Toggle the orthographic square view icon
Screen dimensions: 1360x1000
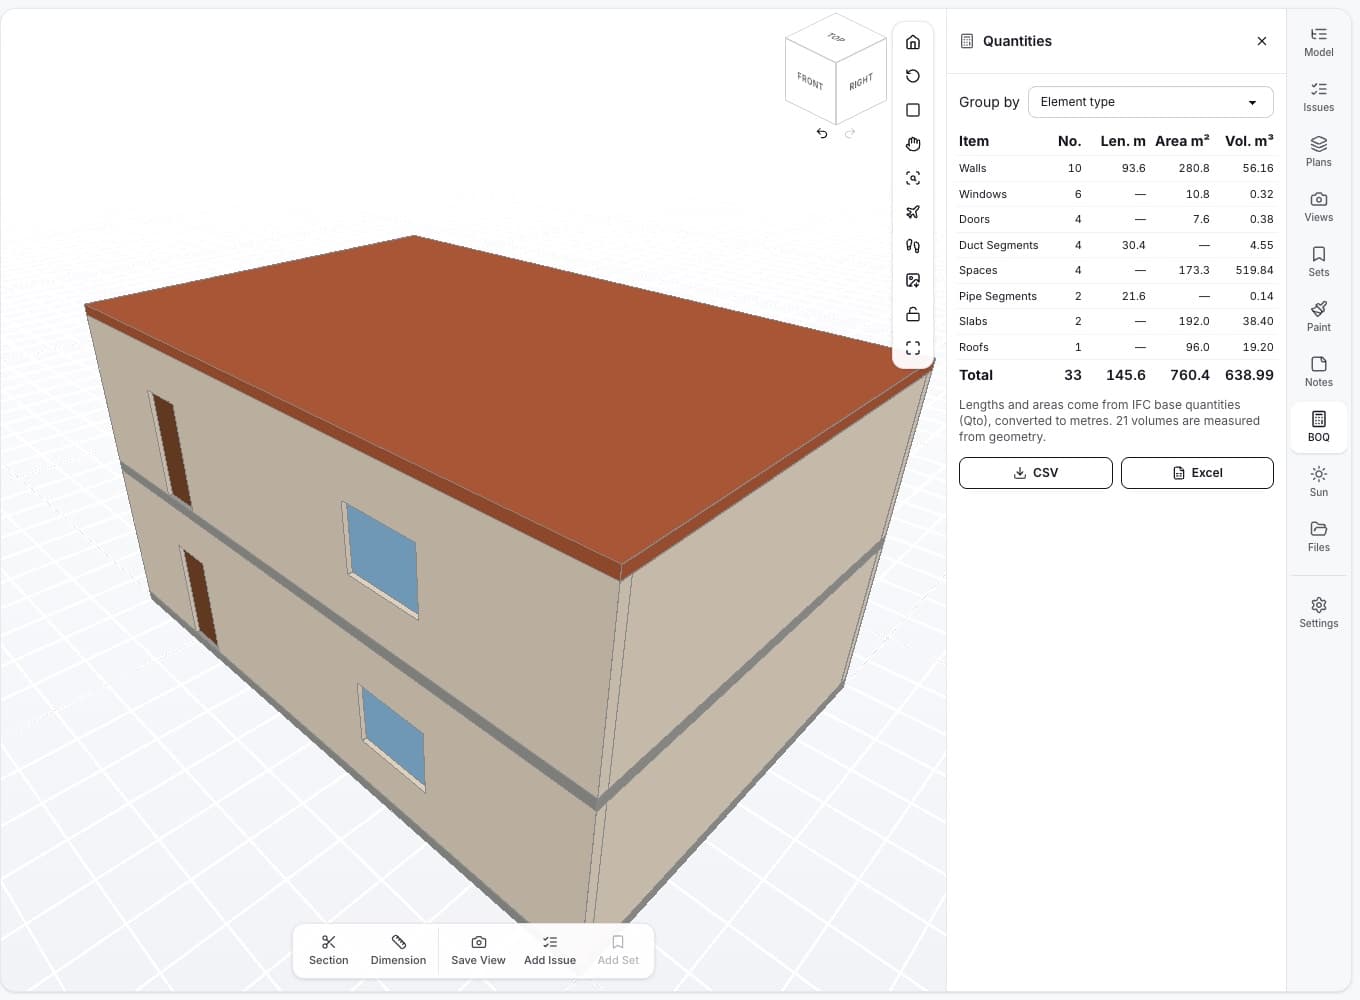913,110
